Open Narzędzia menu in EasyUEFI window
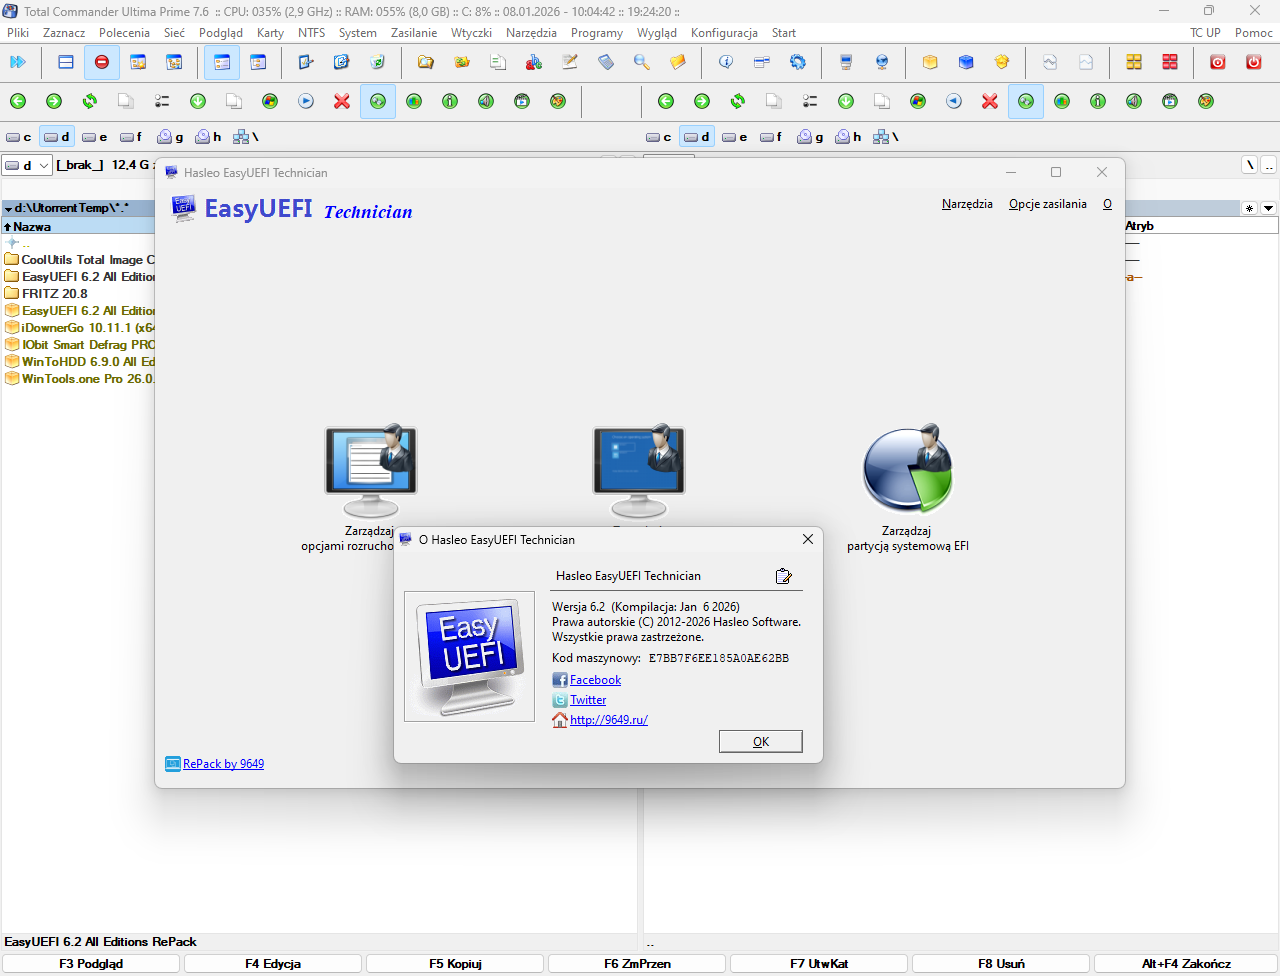 click(967, 204)
